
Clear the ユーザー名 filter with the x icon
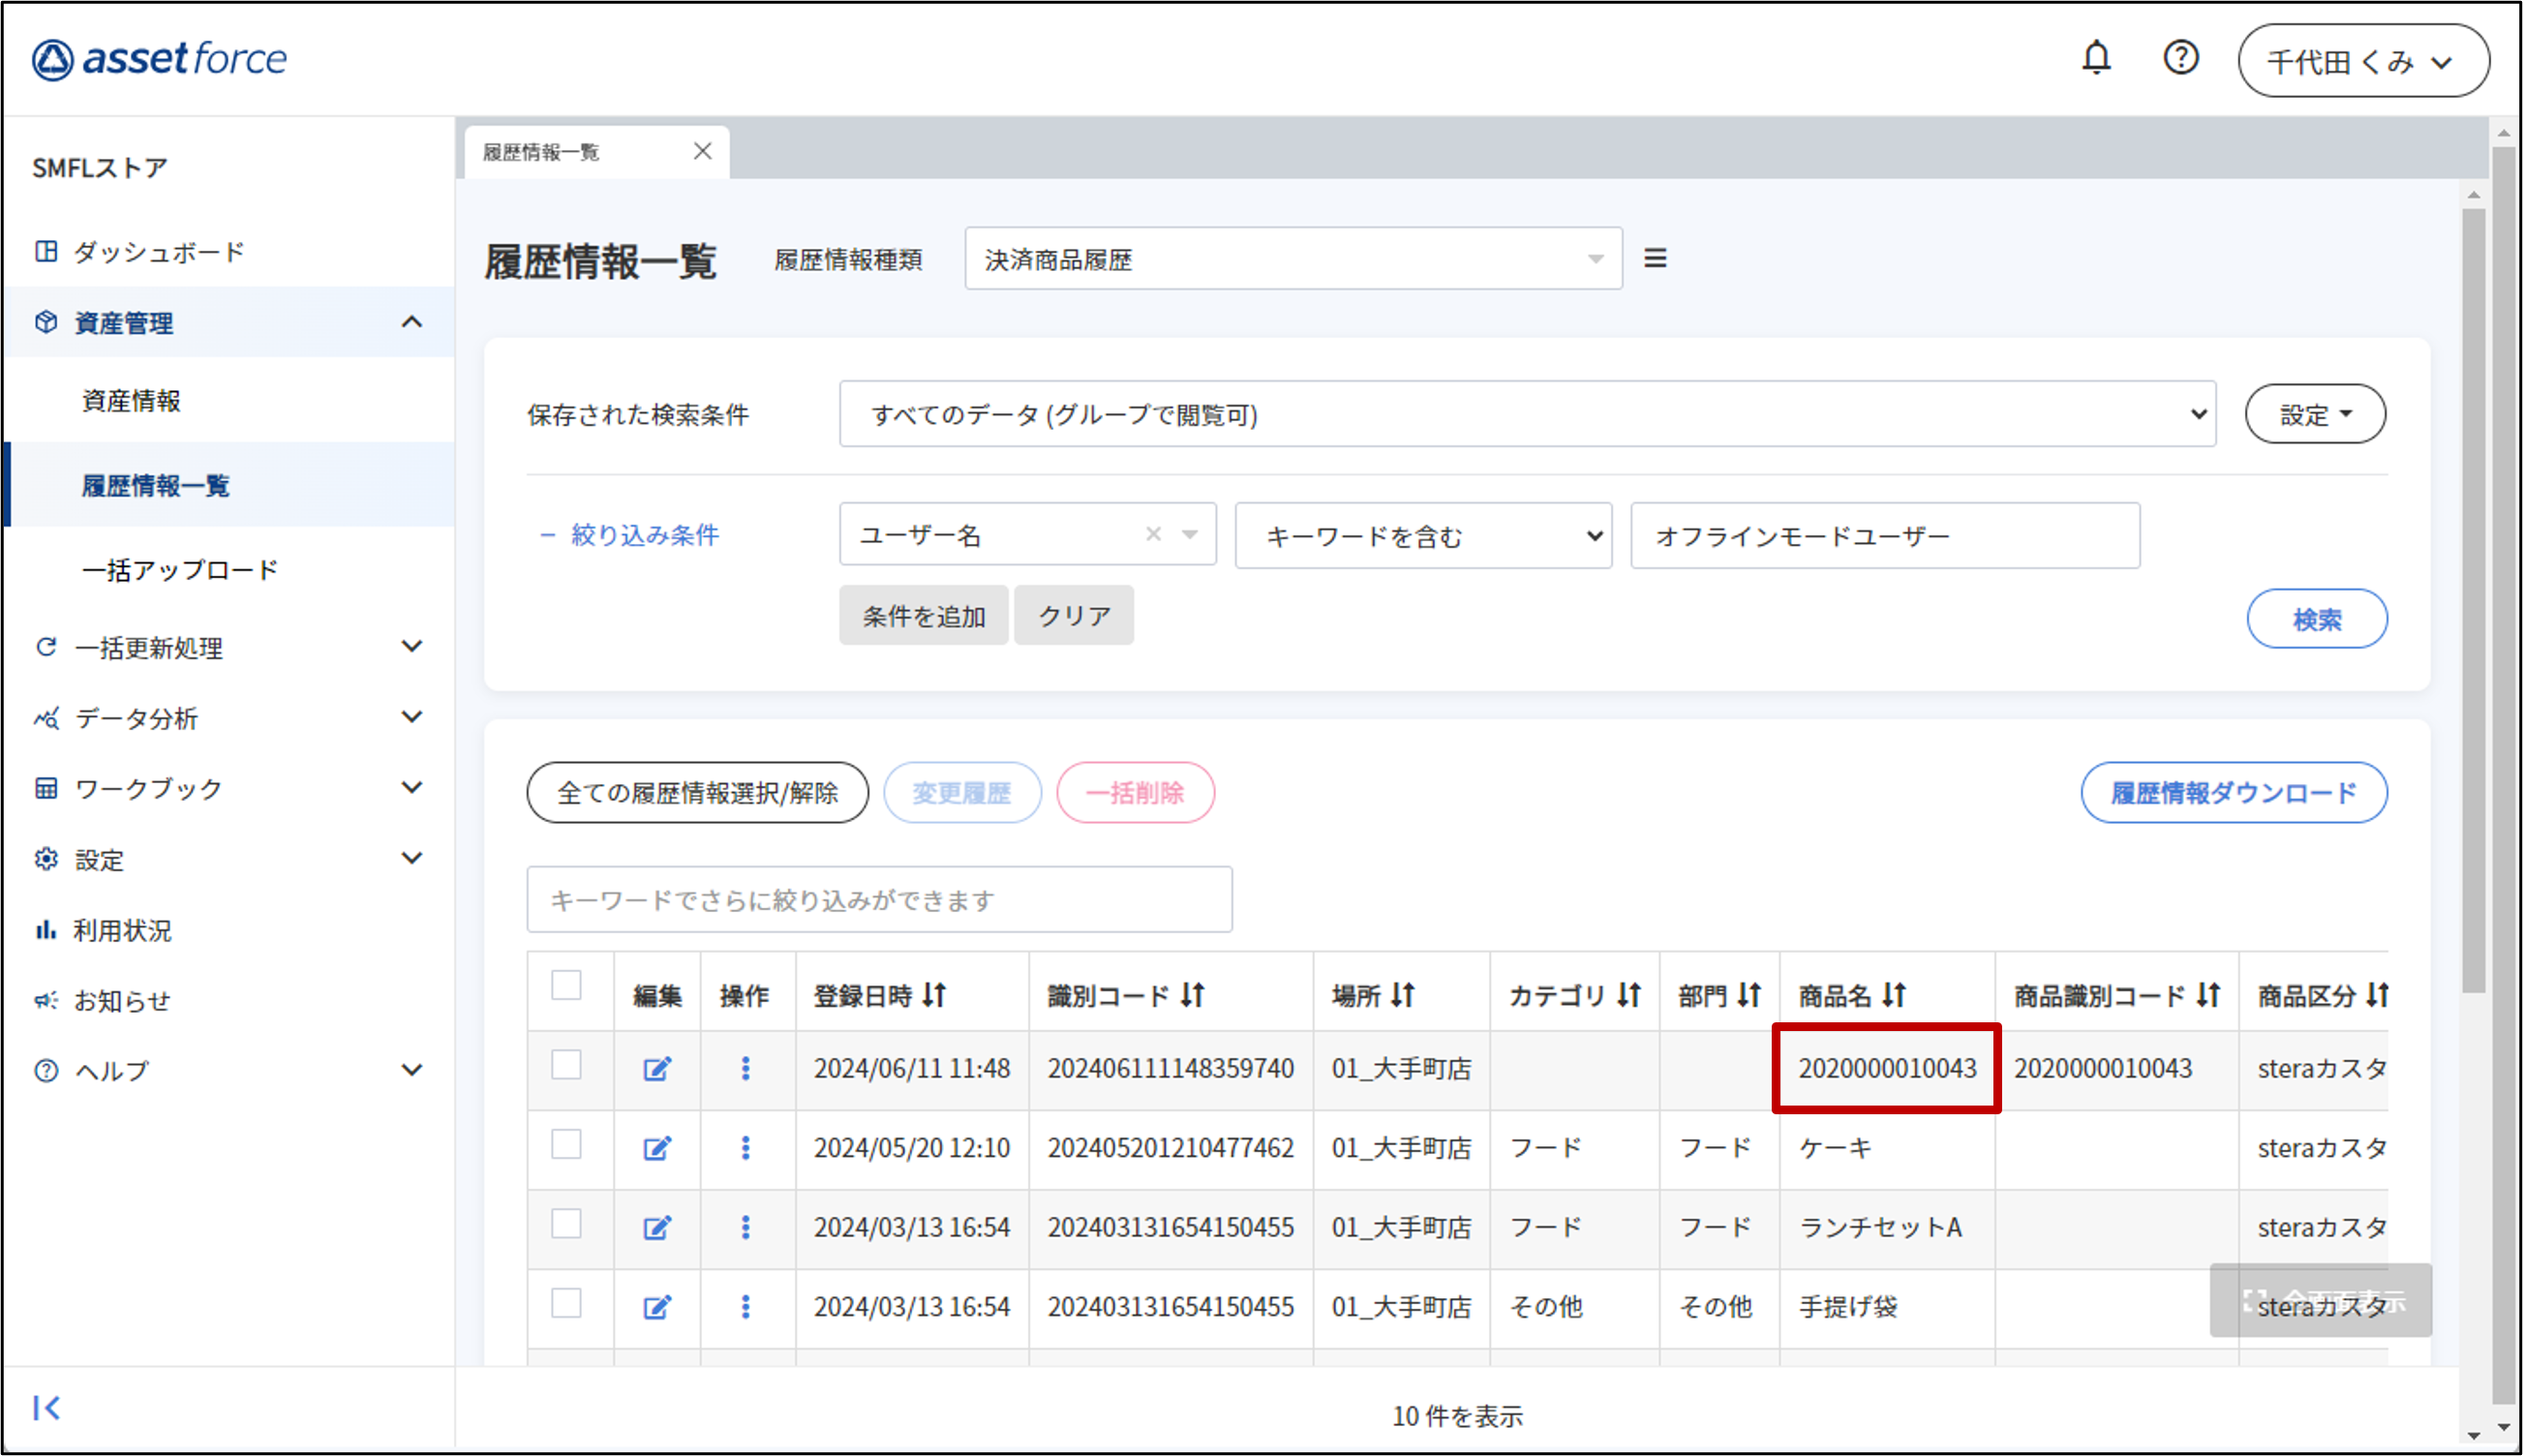pyautogui.click(x=1153, y=535)
